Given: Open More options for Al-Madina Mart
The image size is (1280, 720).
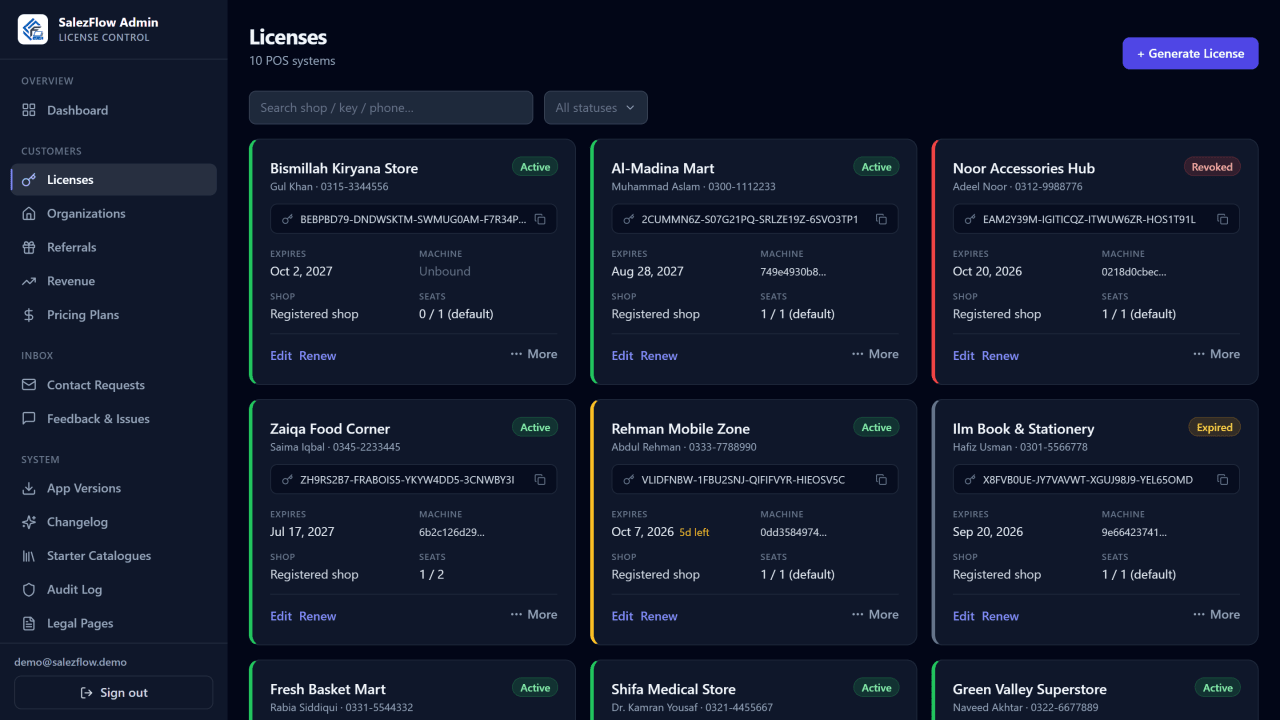Looking at the screenshot, I should 875,354.
